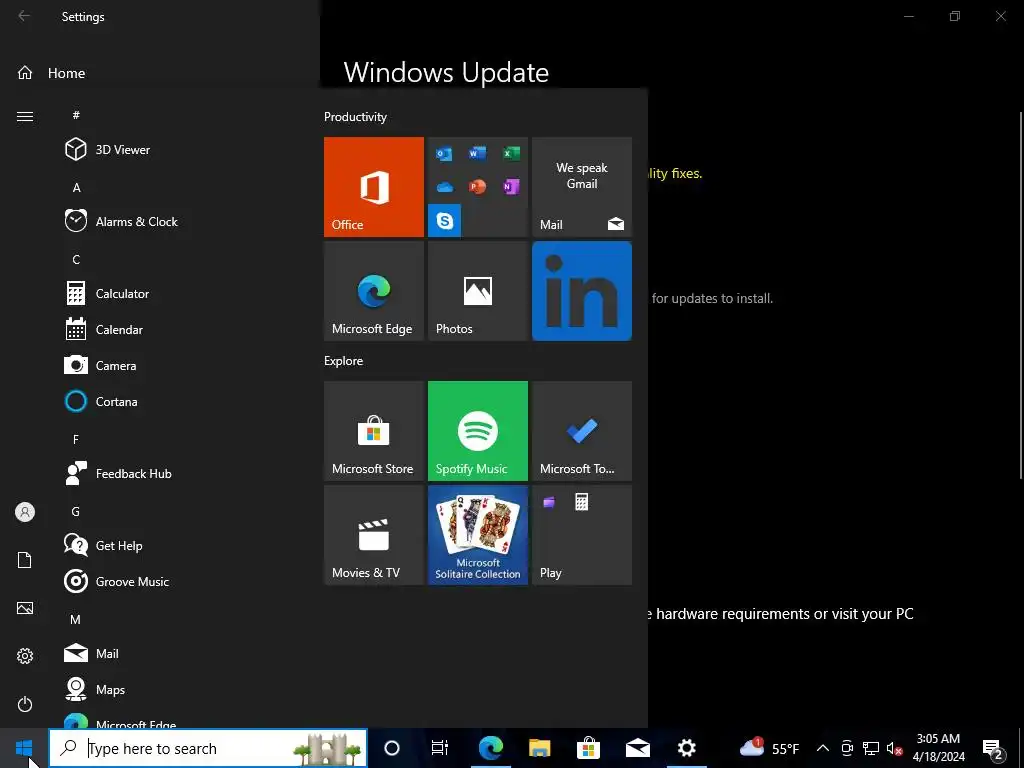The image size is (1024, 768).
Task: Open Microsoft Store on taskbar
Action: point(588,748)
